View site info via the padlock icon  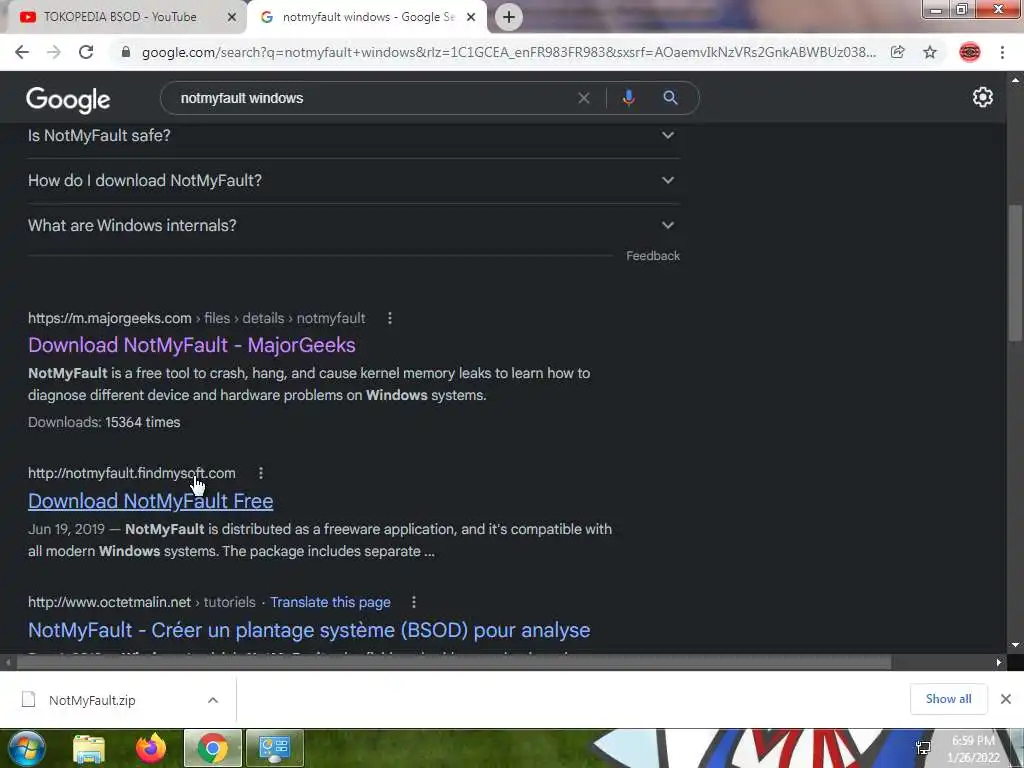click(x=126, y=52)
